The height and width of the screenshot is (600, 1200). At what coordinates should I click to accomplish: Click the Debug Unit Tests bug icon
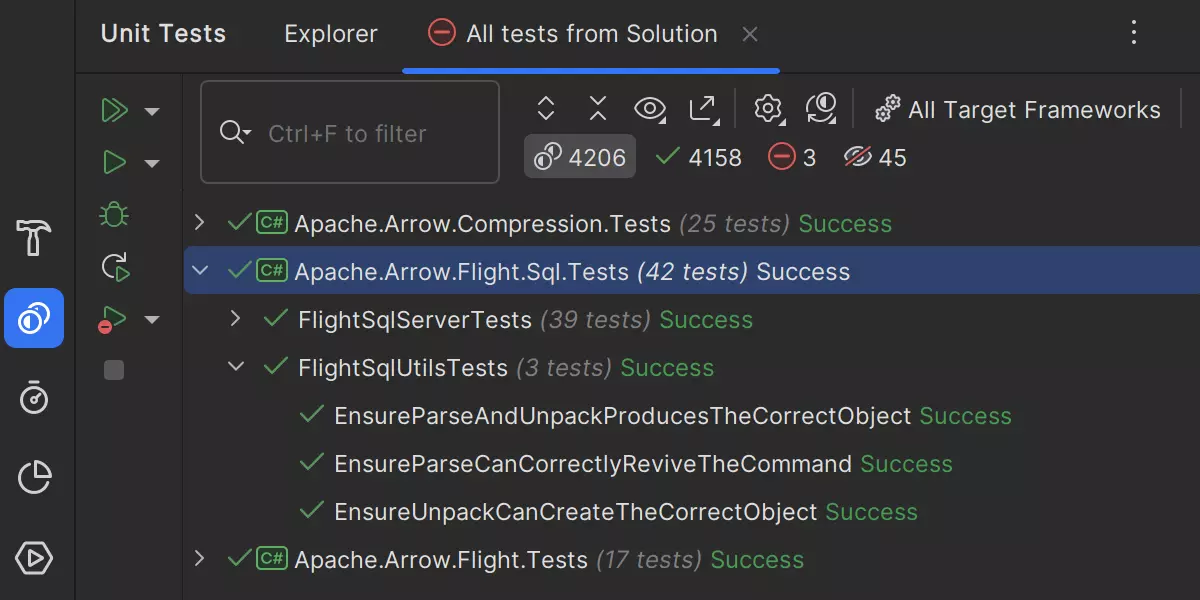(x=115, y=214)
